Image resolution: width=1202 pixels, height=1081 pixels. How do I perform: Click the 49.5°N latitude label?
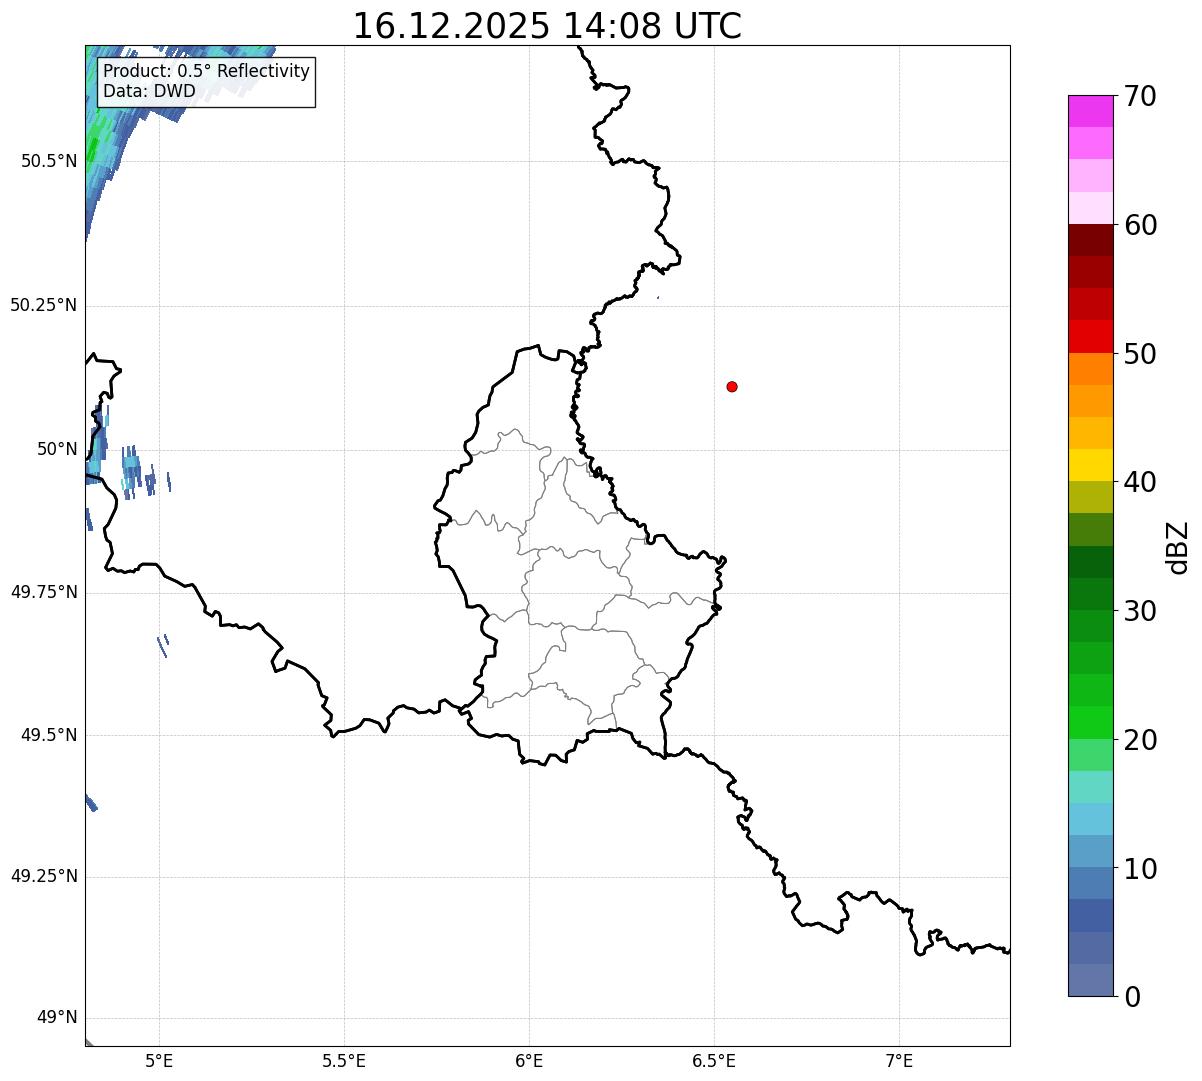[49, 735]
